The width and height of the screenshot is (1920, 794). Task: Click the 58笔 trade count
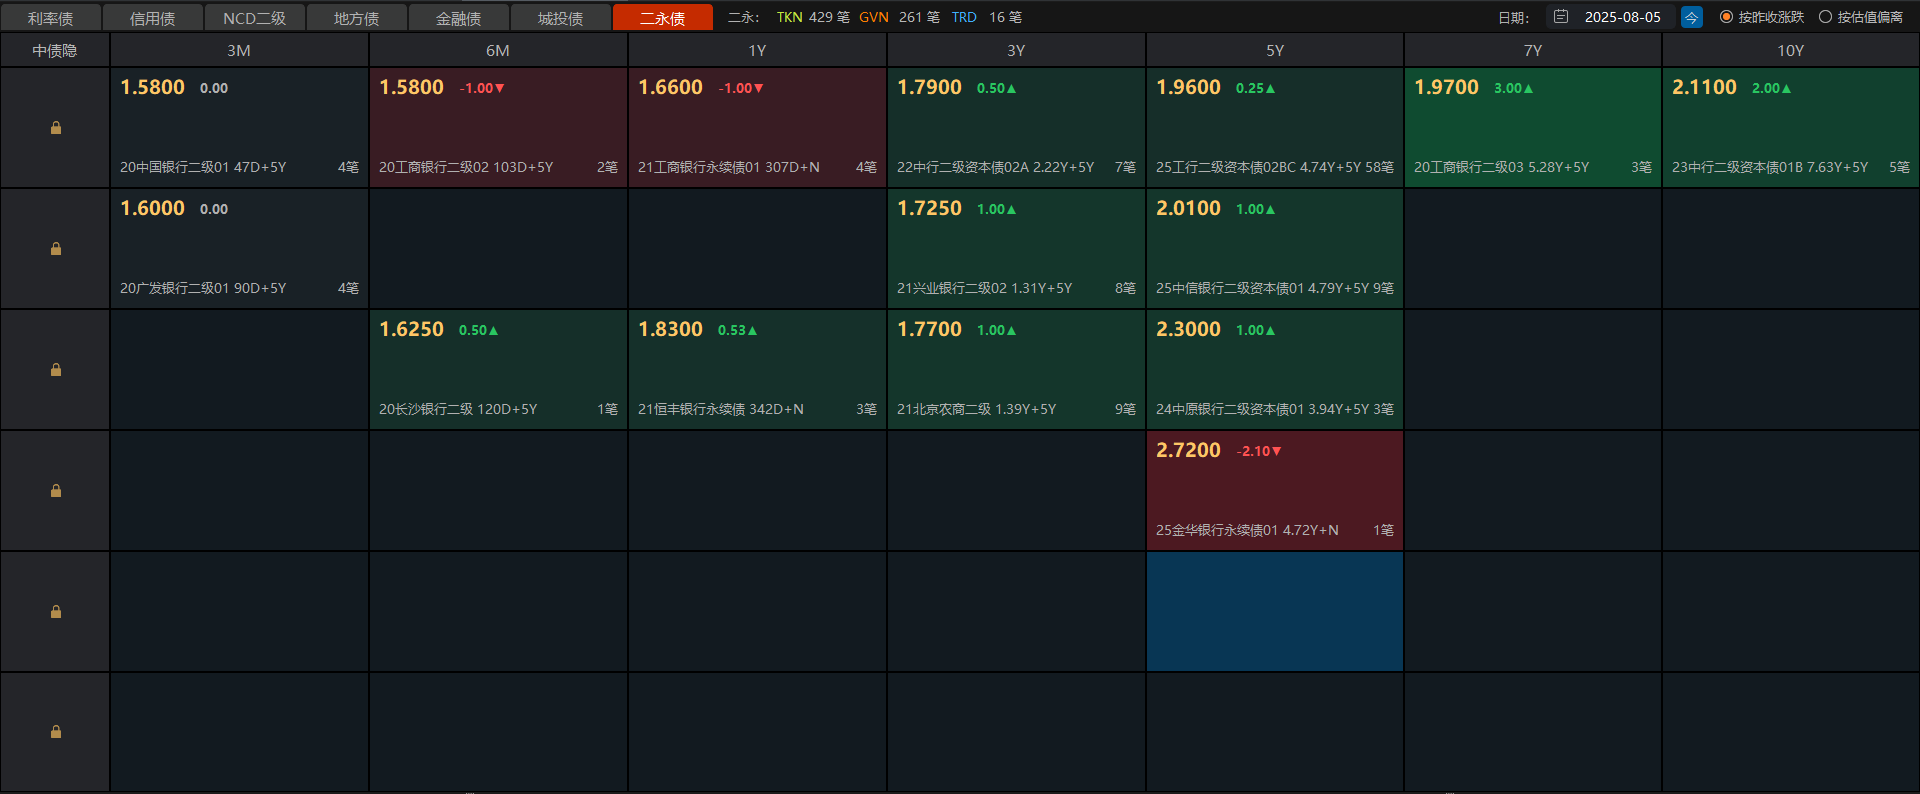click(1379, 167)
